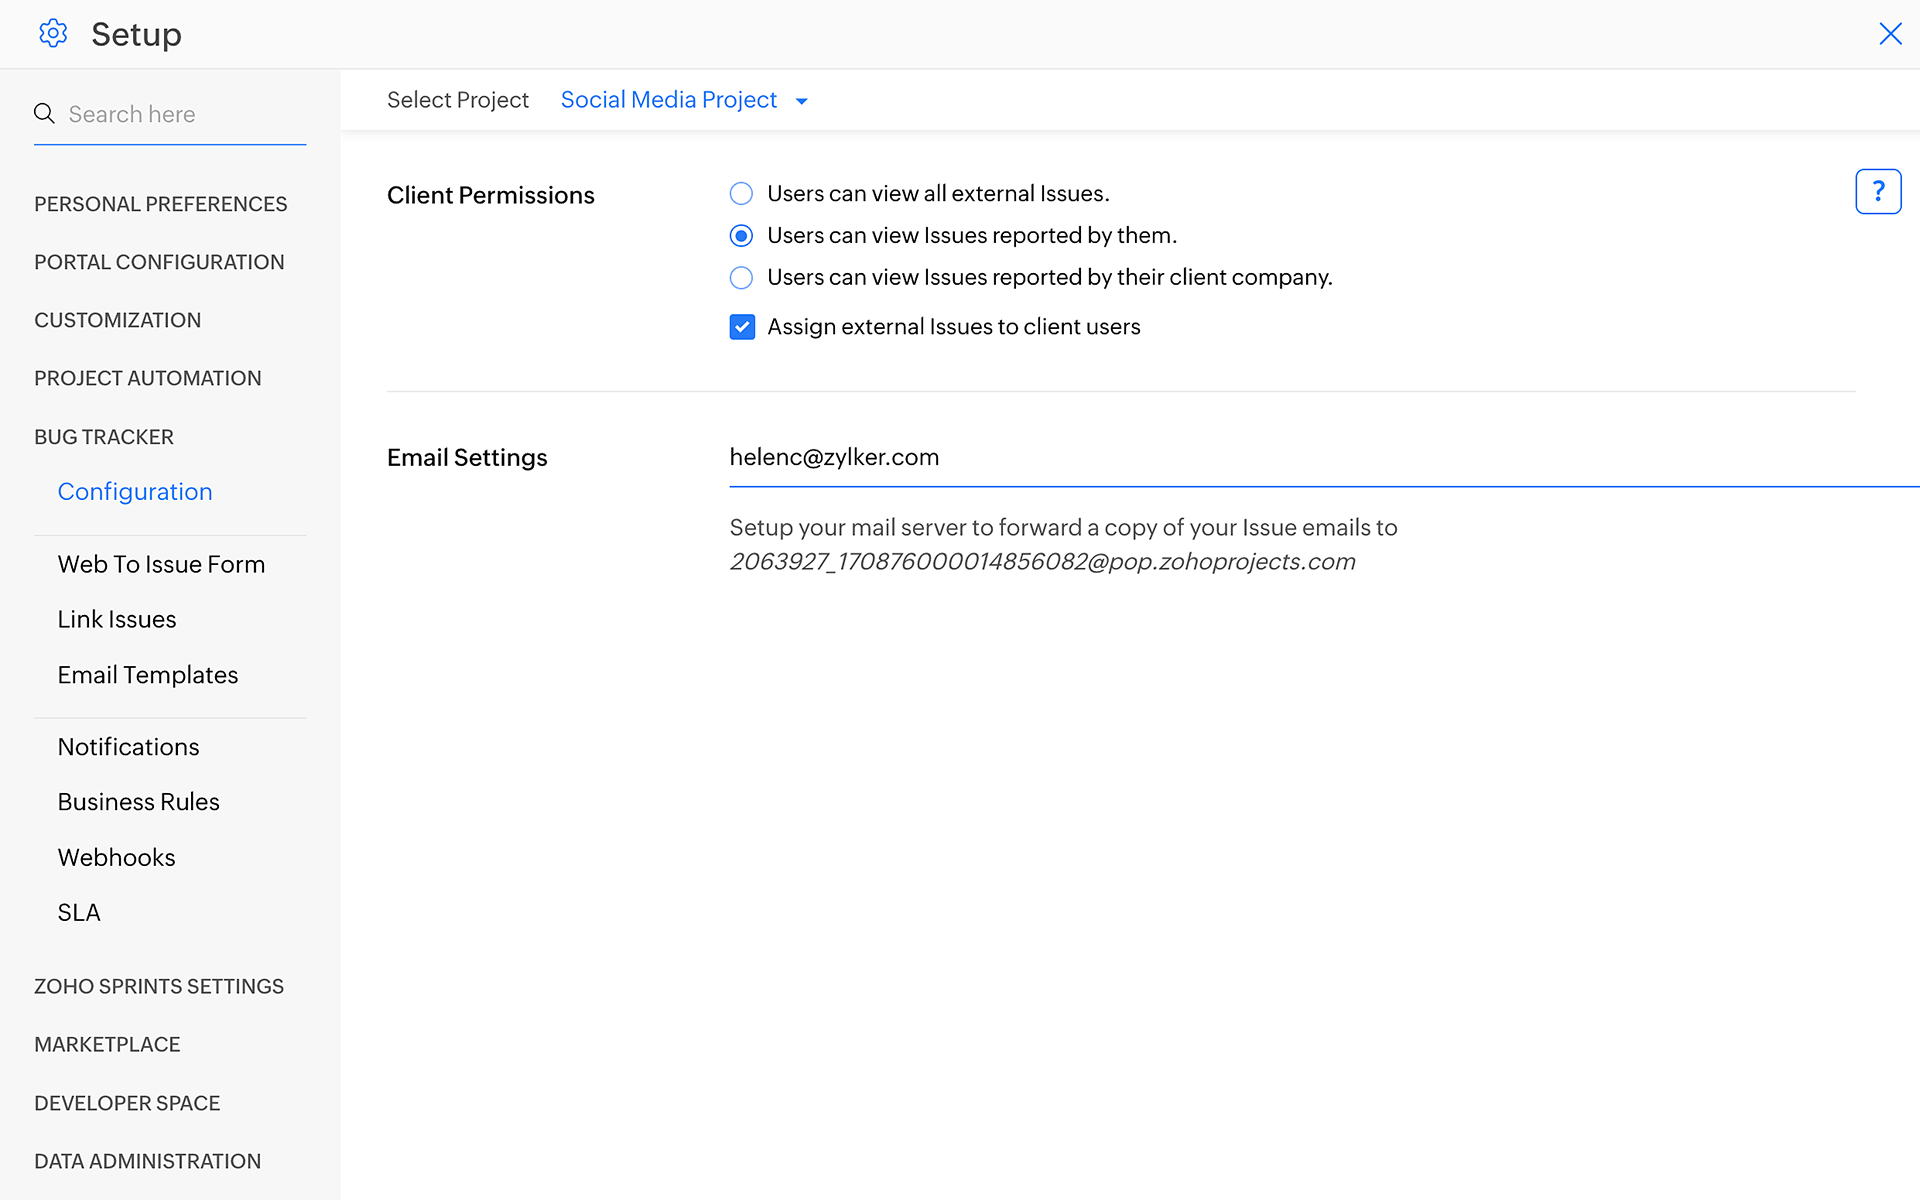This screenshot has width=1920, height=1200.
Task: Open the help question mark icon
Action: tap(1877, 191)
